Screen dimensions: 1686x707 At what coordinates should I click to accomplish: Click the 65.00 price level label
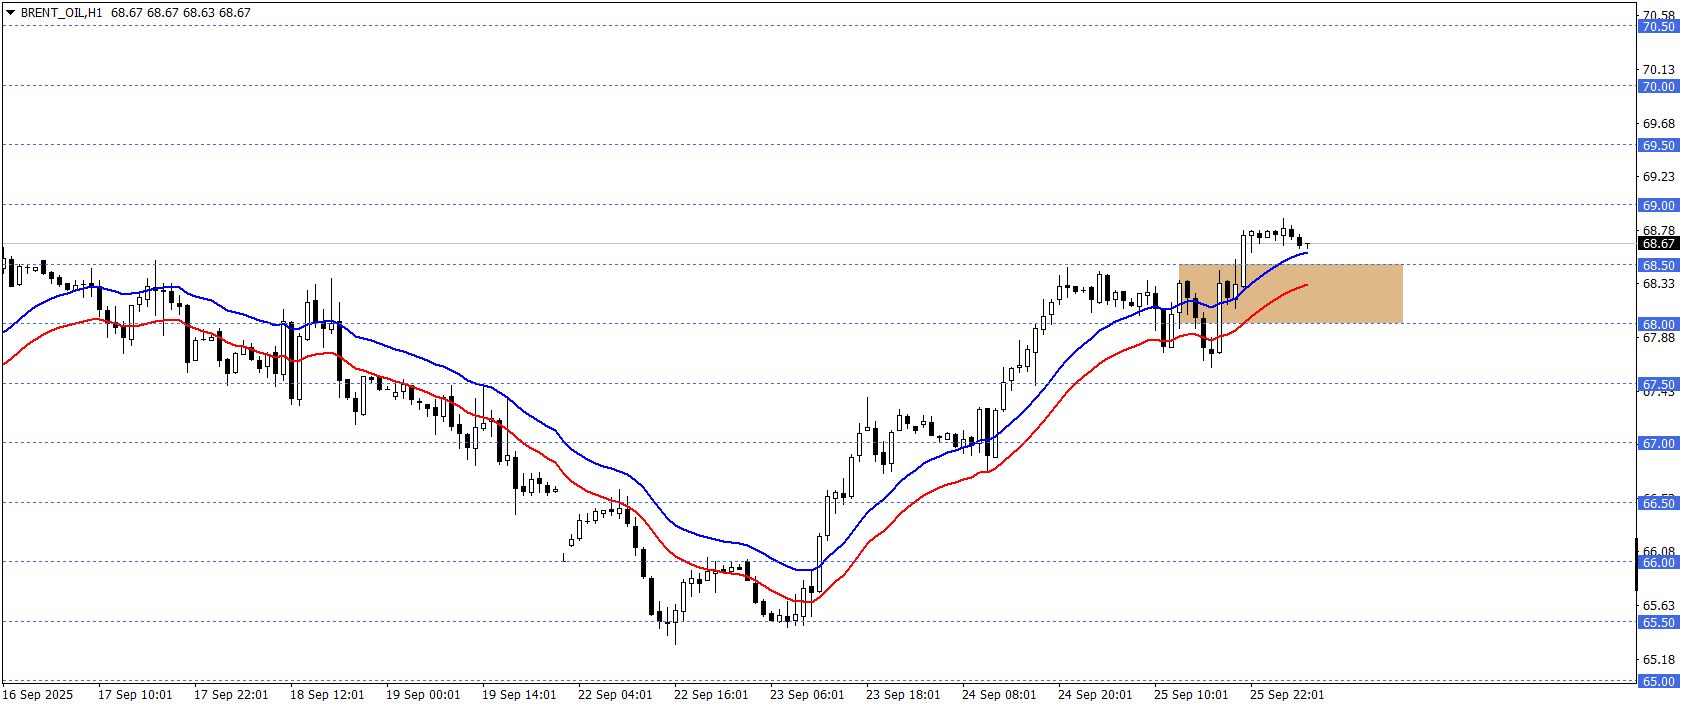pos(1659,681)
